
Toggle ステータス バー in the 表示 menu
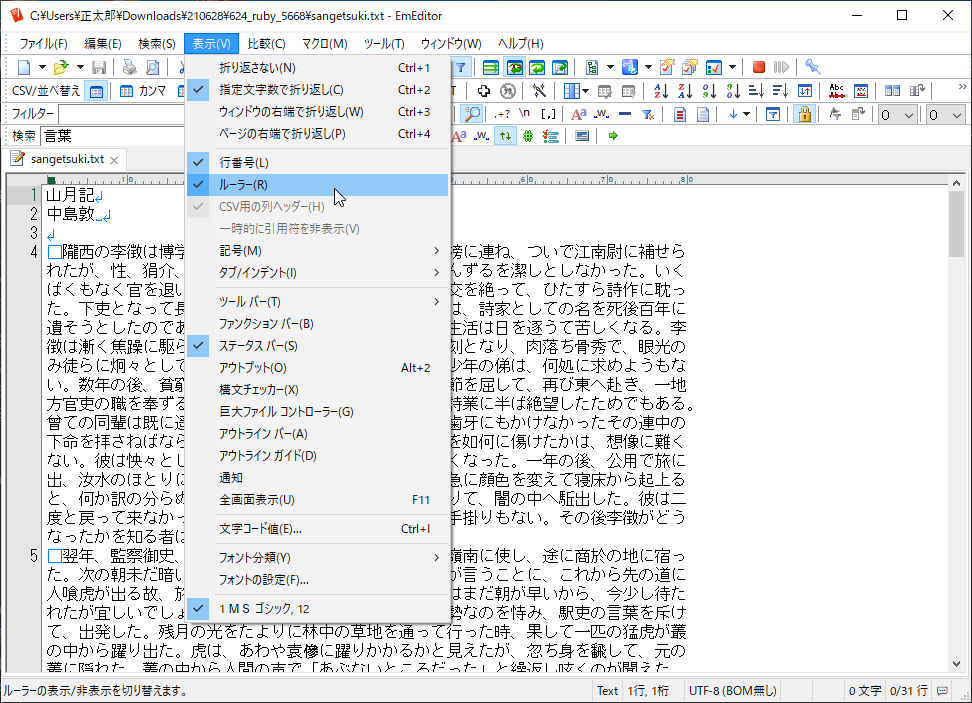coord(270,344)
